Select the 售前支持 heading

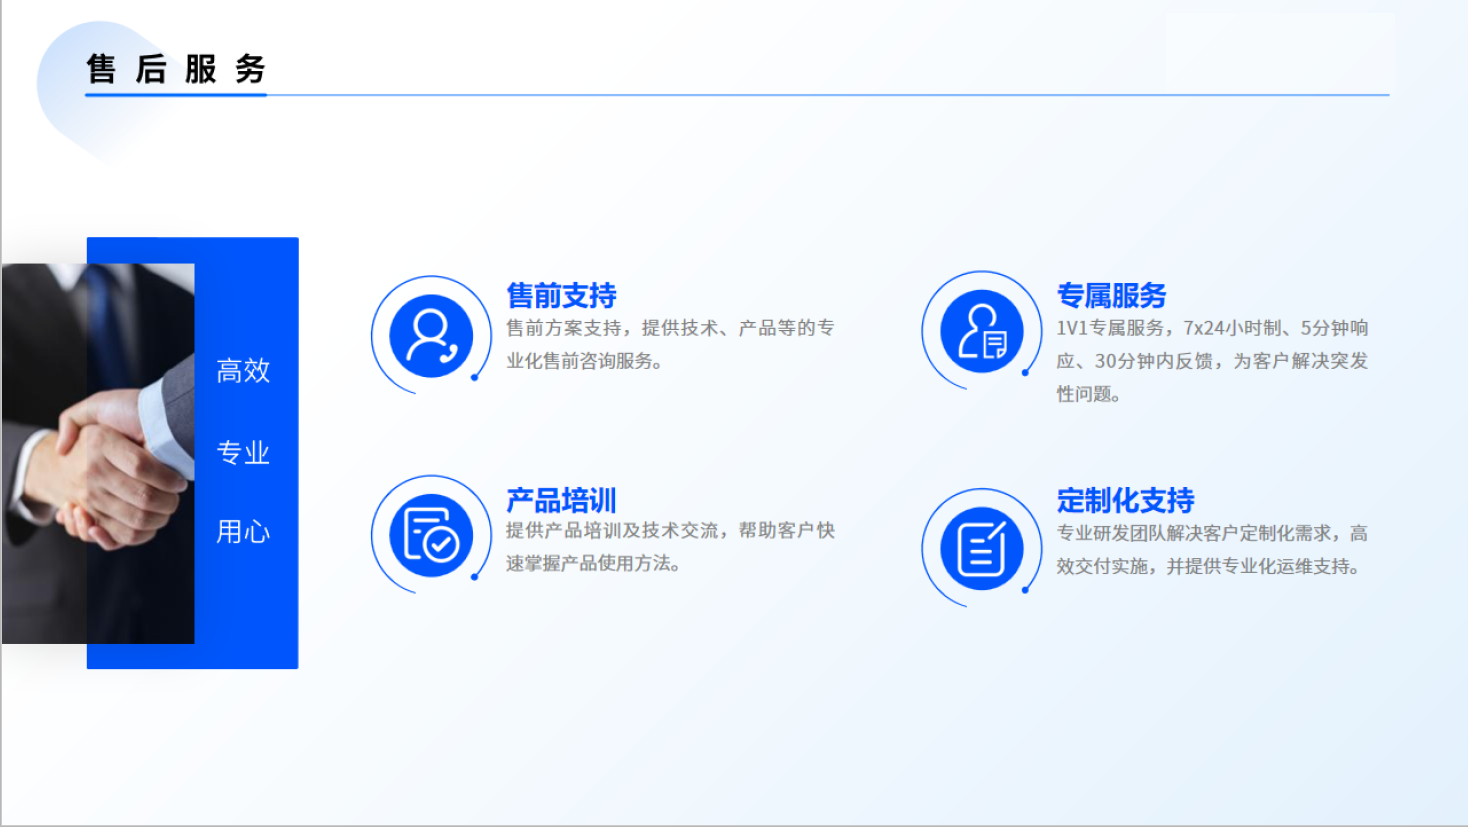click(561, 295)
